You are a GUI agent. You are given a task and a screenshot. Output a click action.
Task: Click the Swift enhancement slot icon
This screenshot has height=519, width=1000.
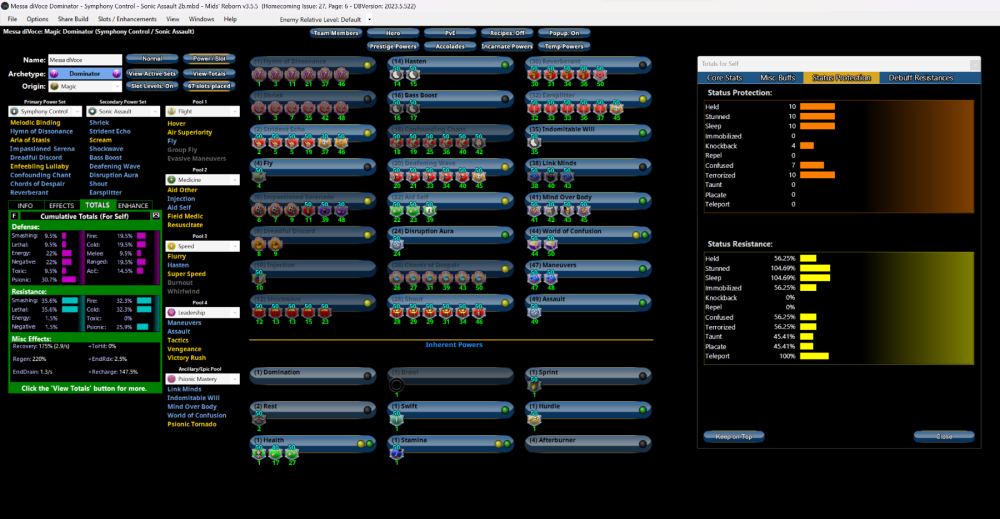397,421
